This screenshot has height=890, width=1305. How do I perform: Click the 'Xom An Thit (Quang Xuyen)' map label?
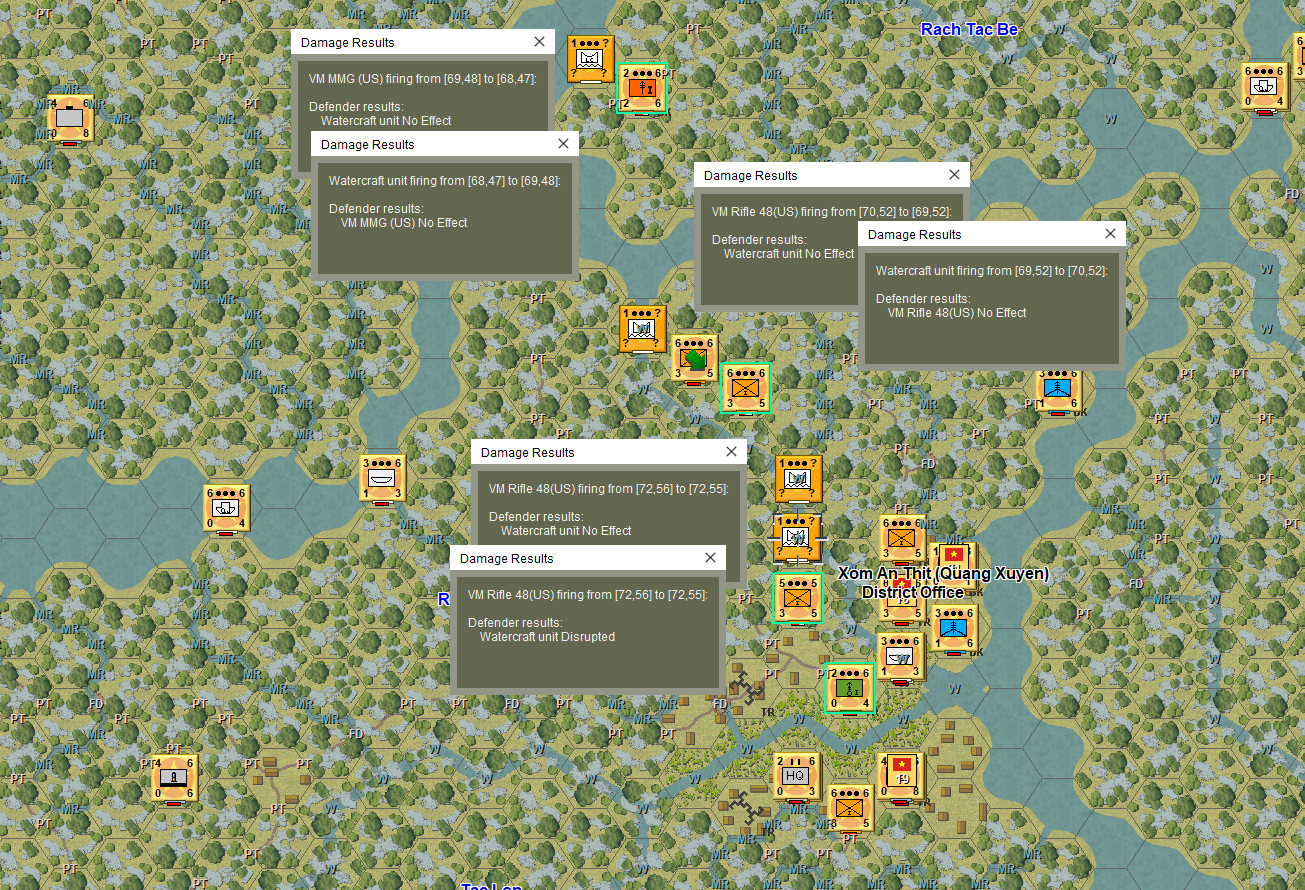(x=944, y=573)
